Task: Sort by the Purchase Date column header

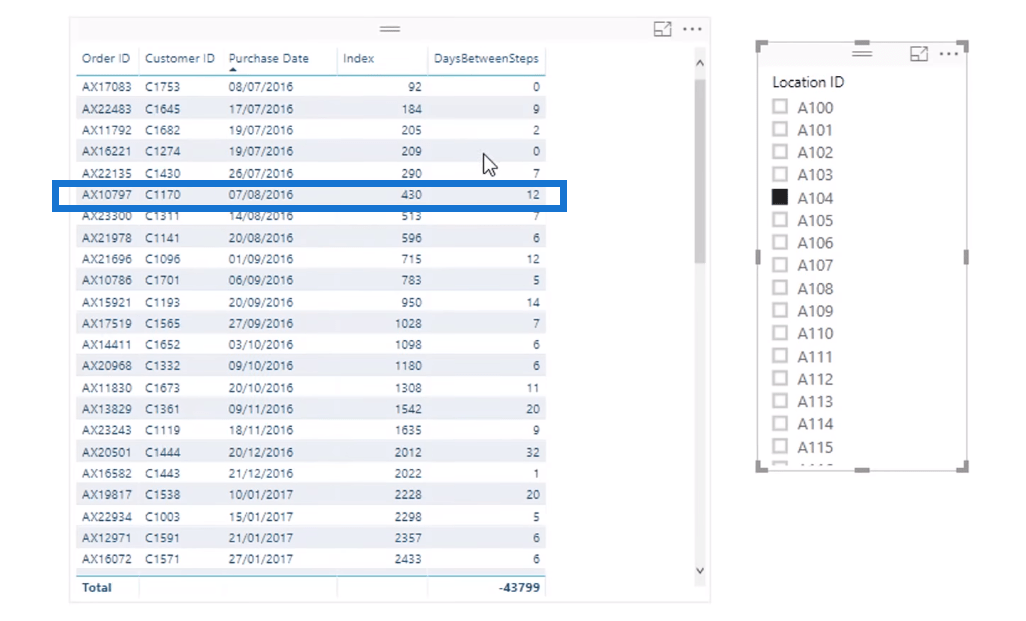Action: click(268, 58)
